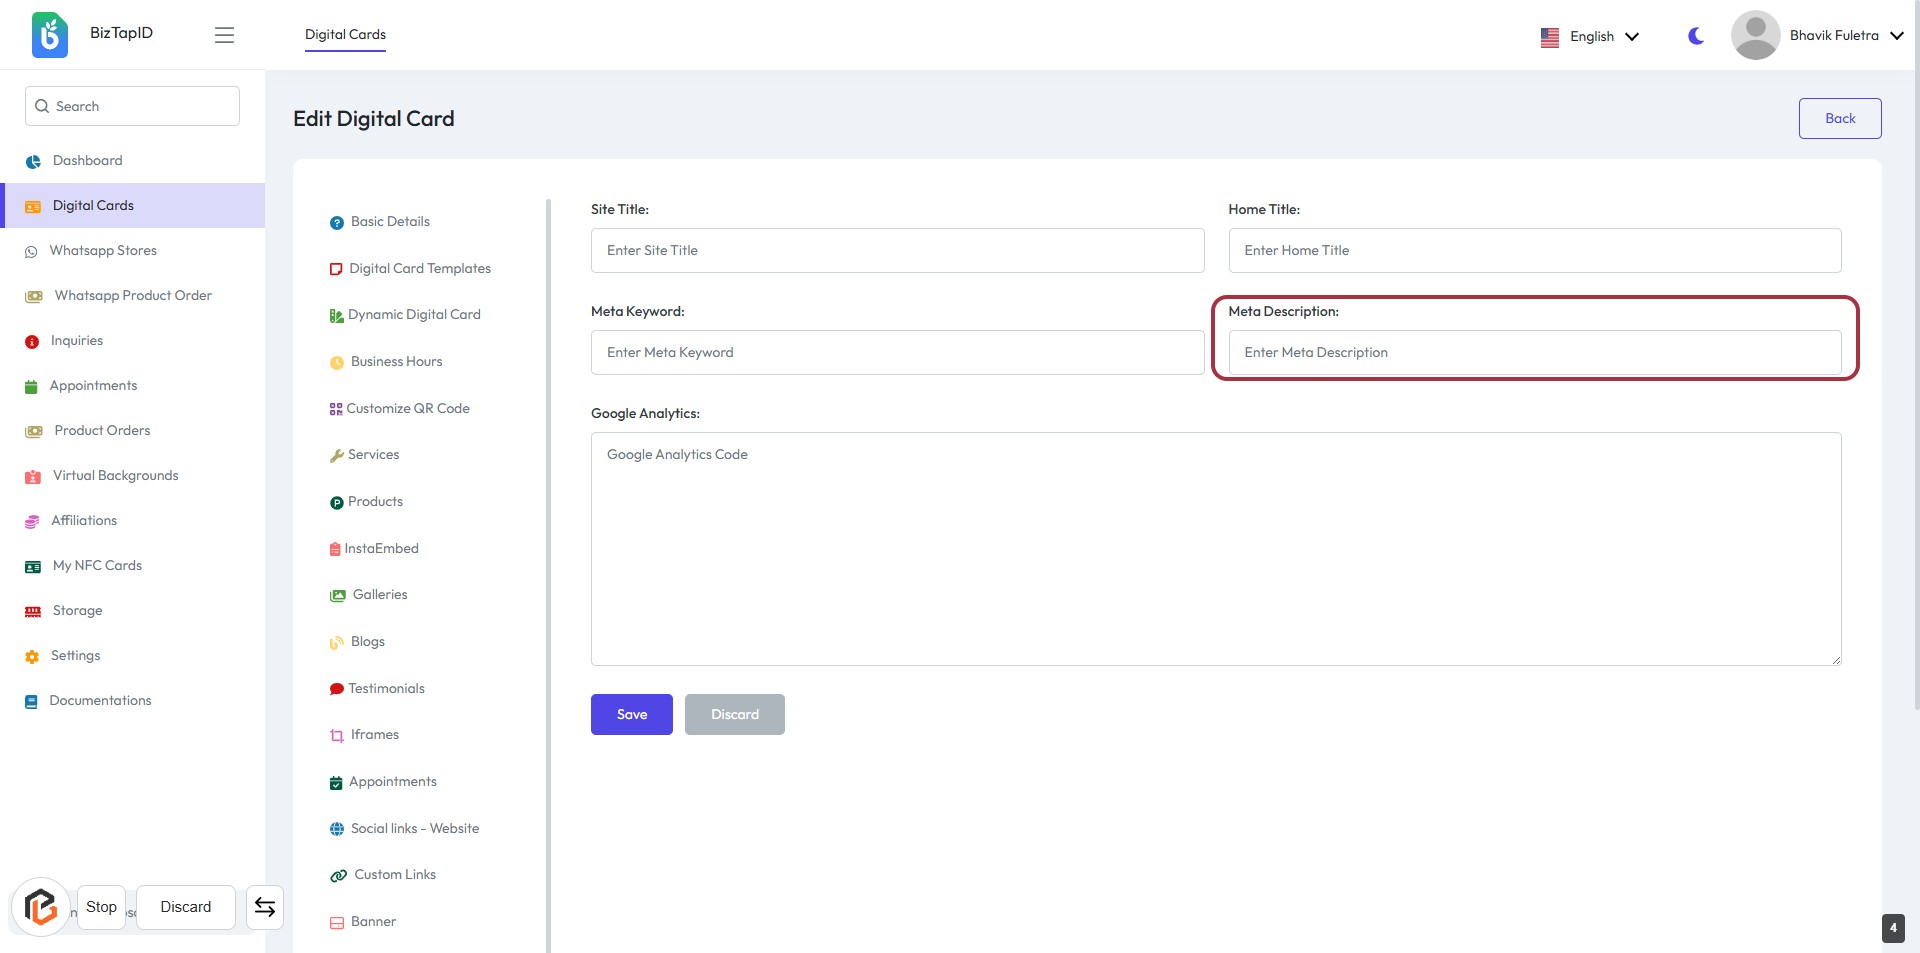The height and width of the screenshot is (953, 1920).
Task: Open Whatsapp Stores from sidebar
Action: tap(103, 251)
